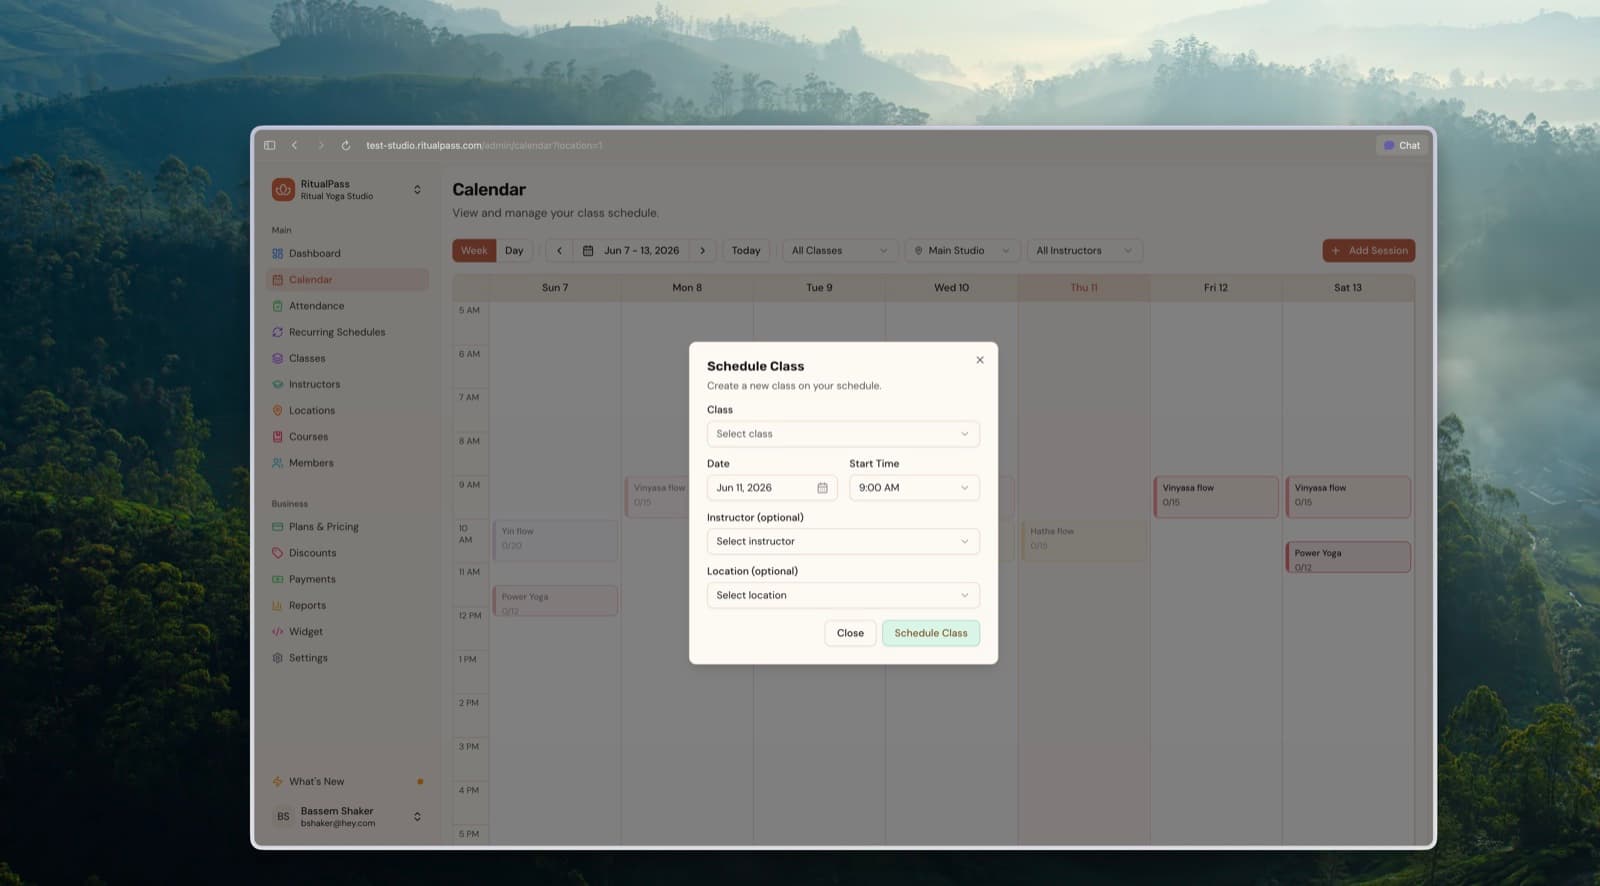Open Dashboard in the sidebar
1600x886 pixels.
348,254
